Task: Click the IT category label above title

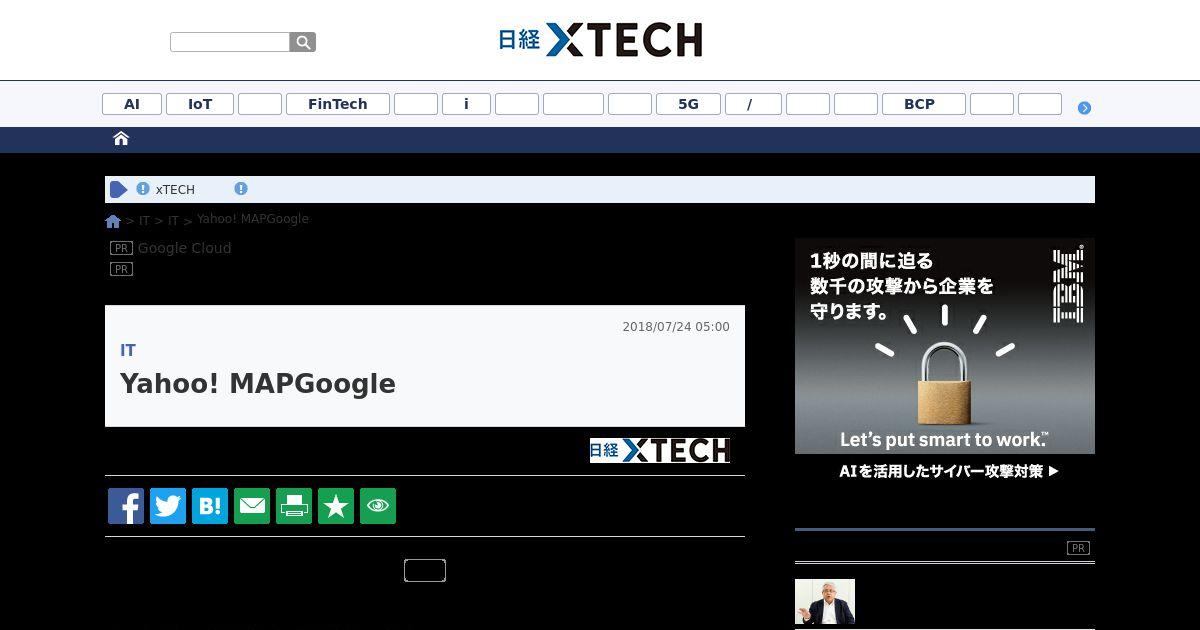Action: click(x=128, y=350)
